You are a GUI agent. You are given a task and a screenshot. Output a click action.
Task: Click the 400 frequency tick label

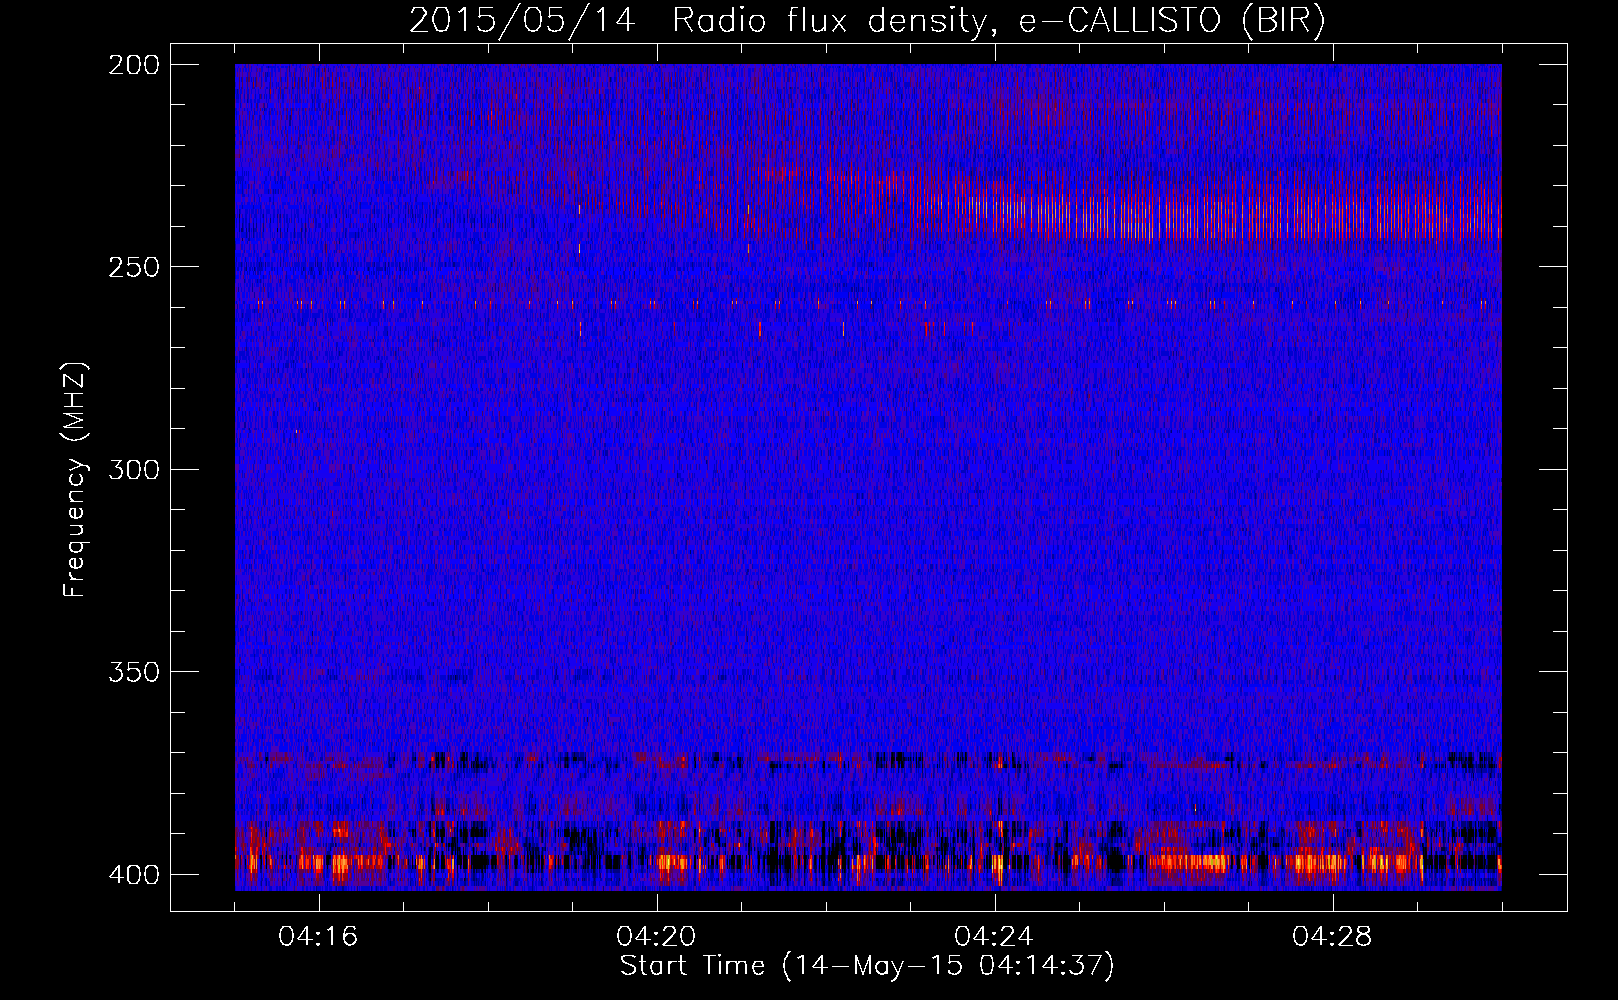133,875
